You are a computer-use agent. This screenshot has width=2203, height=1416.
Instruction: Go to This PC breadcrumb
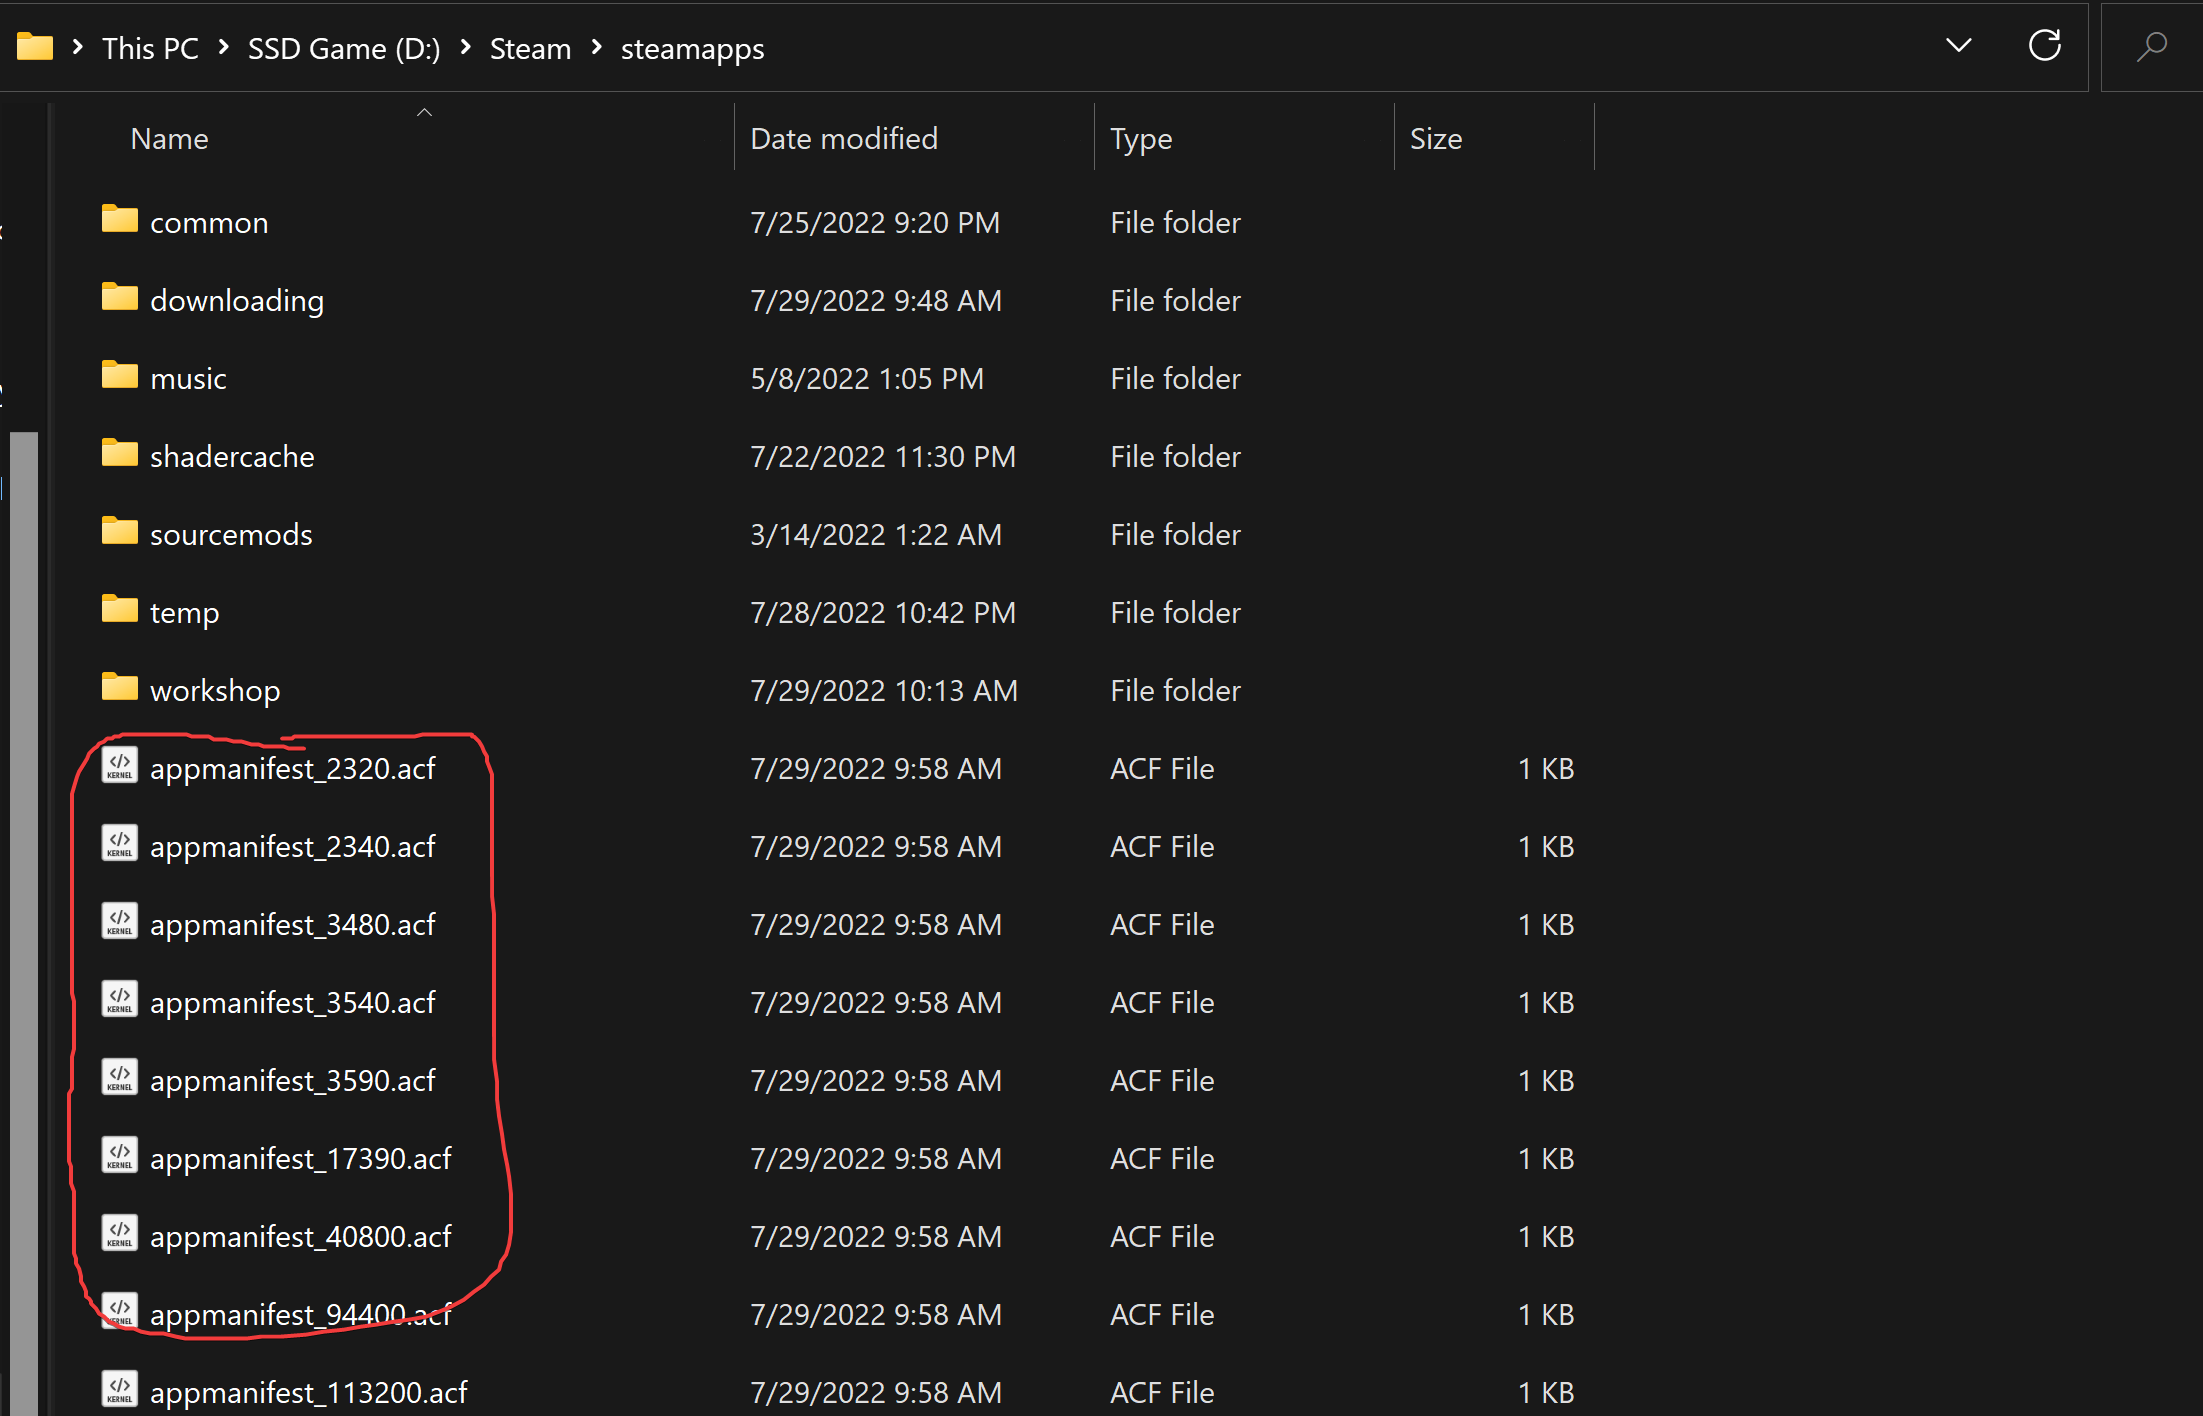(x=150, y=48)
